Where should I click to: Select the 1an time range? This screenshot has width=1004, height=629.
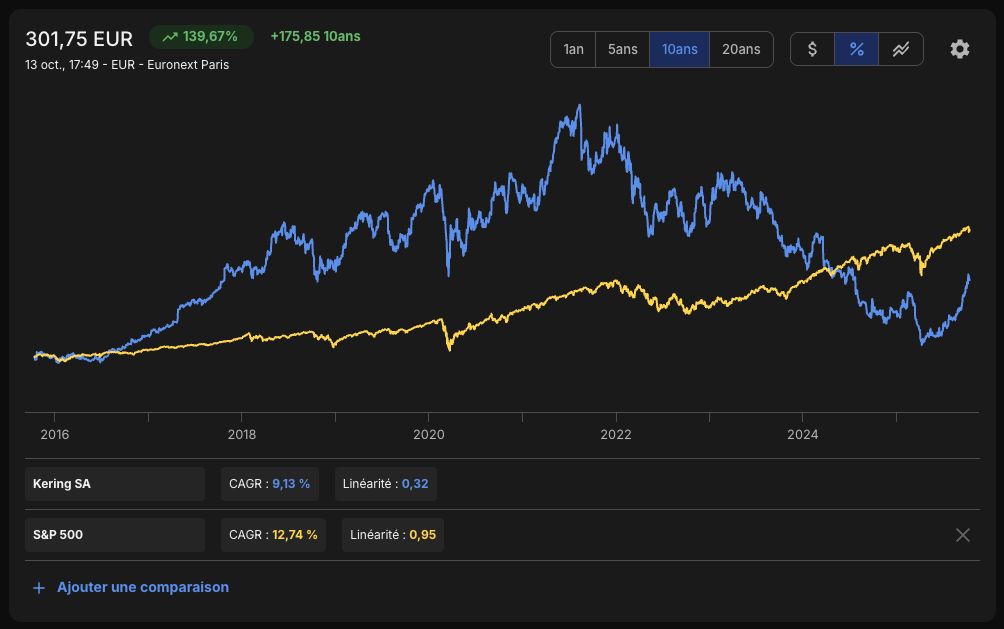pos(573,49)
